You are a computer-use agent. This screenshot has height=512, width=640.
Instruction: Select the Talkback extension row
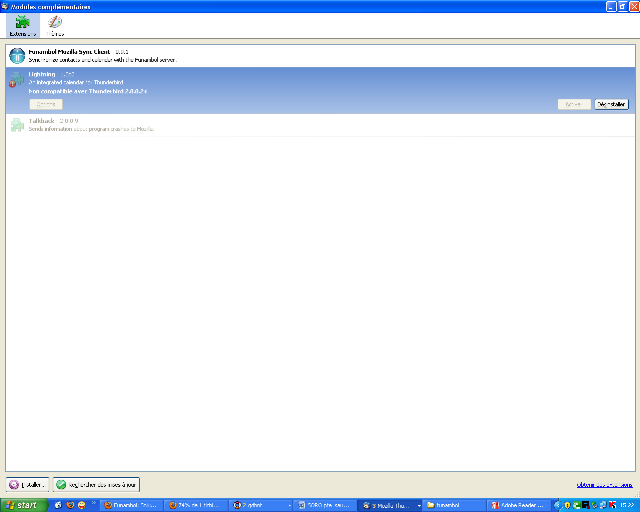(320, 125)
